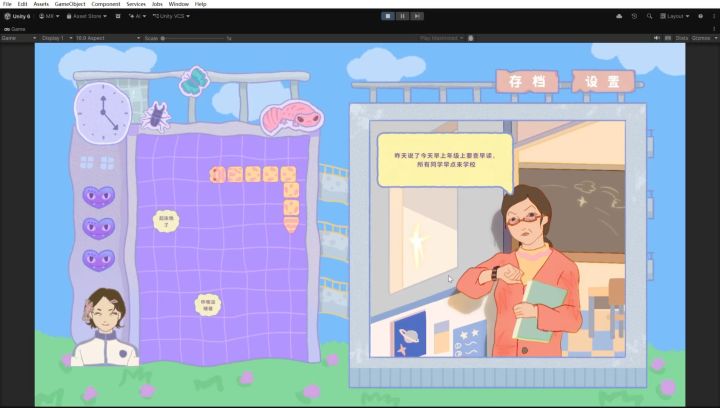This screenshot has width=720, height=408.
Task: Open the Play Maximized dropdown
Action: pos(441,38)
